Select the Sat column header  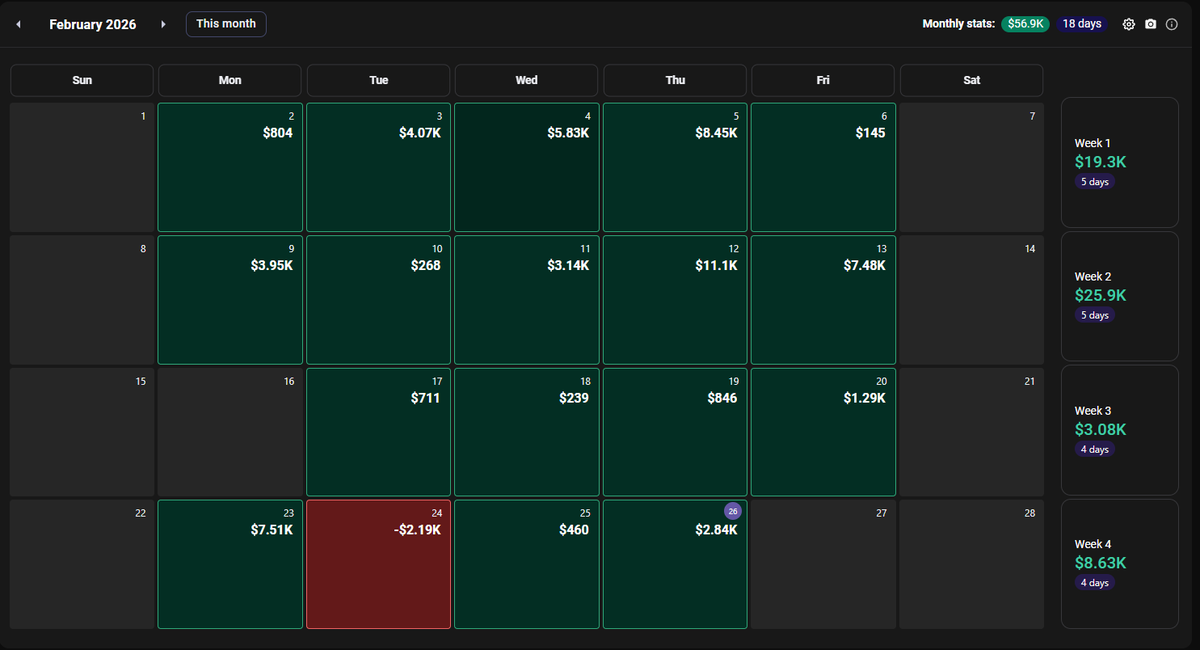[x=972, y=80]
